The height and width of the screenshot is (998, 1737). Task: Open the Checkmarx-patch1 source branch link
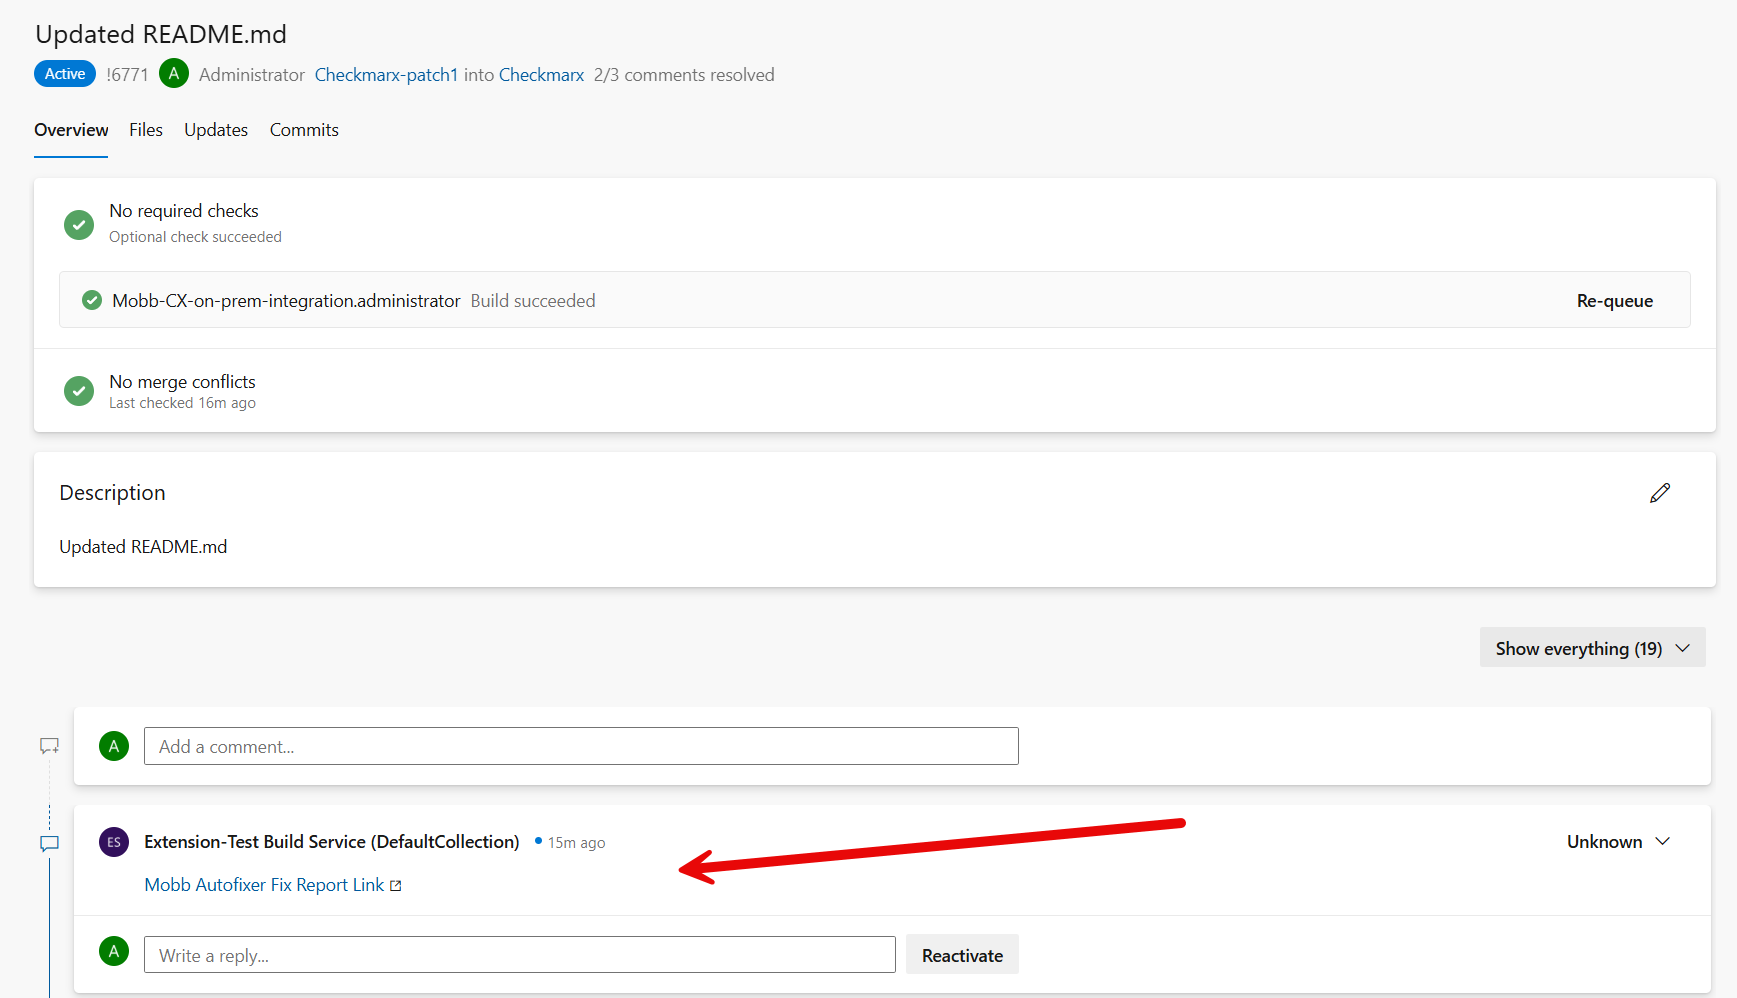tap(386, 75)
